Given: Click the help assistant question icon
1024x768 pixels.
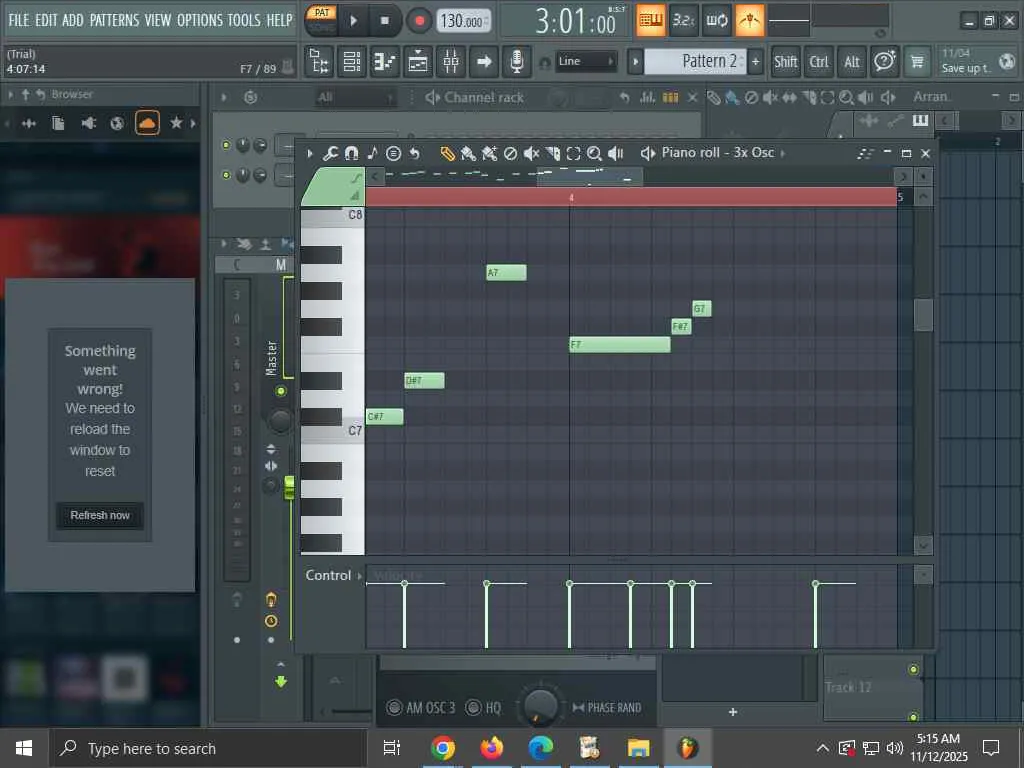Looking at the screenshot, I should point(885,62).
